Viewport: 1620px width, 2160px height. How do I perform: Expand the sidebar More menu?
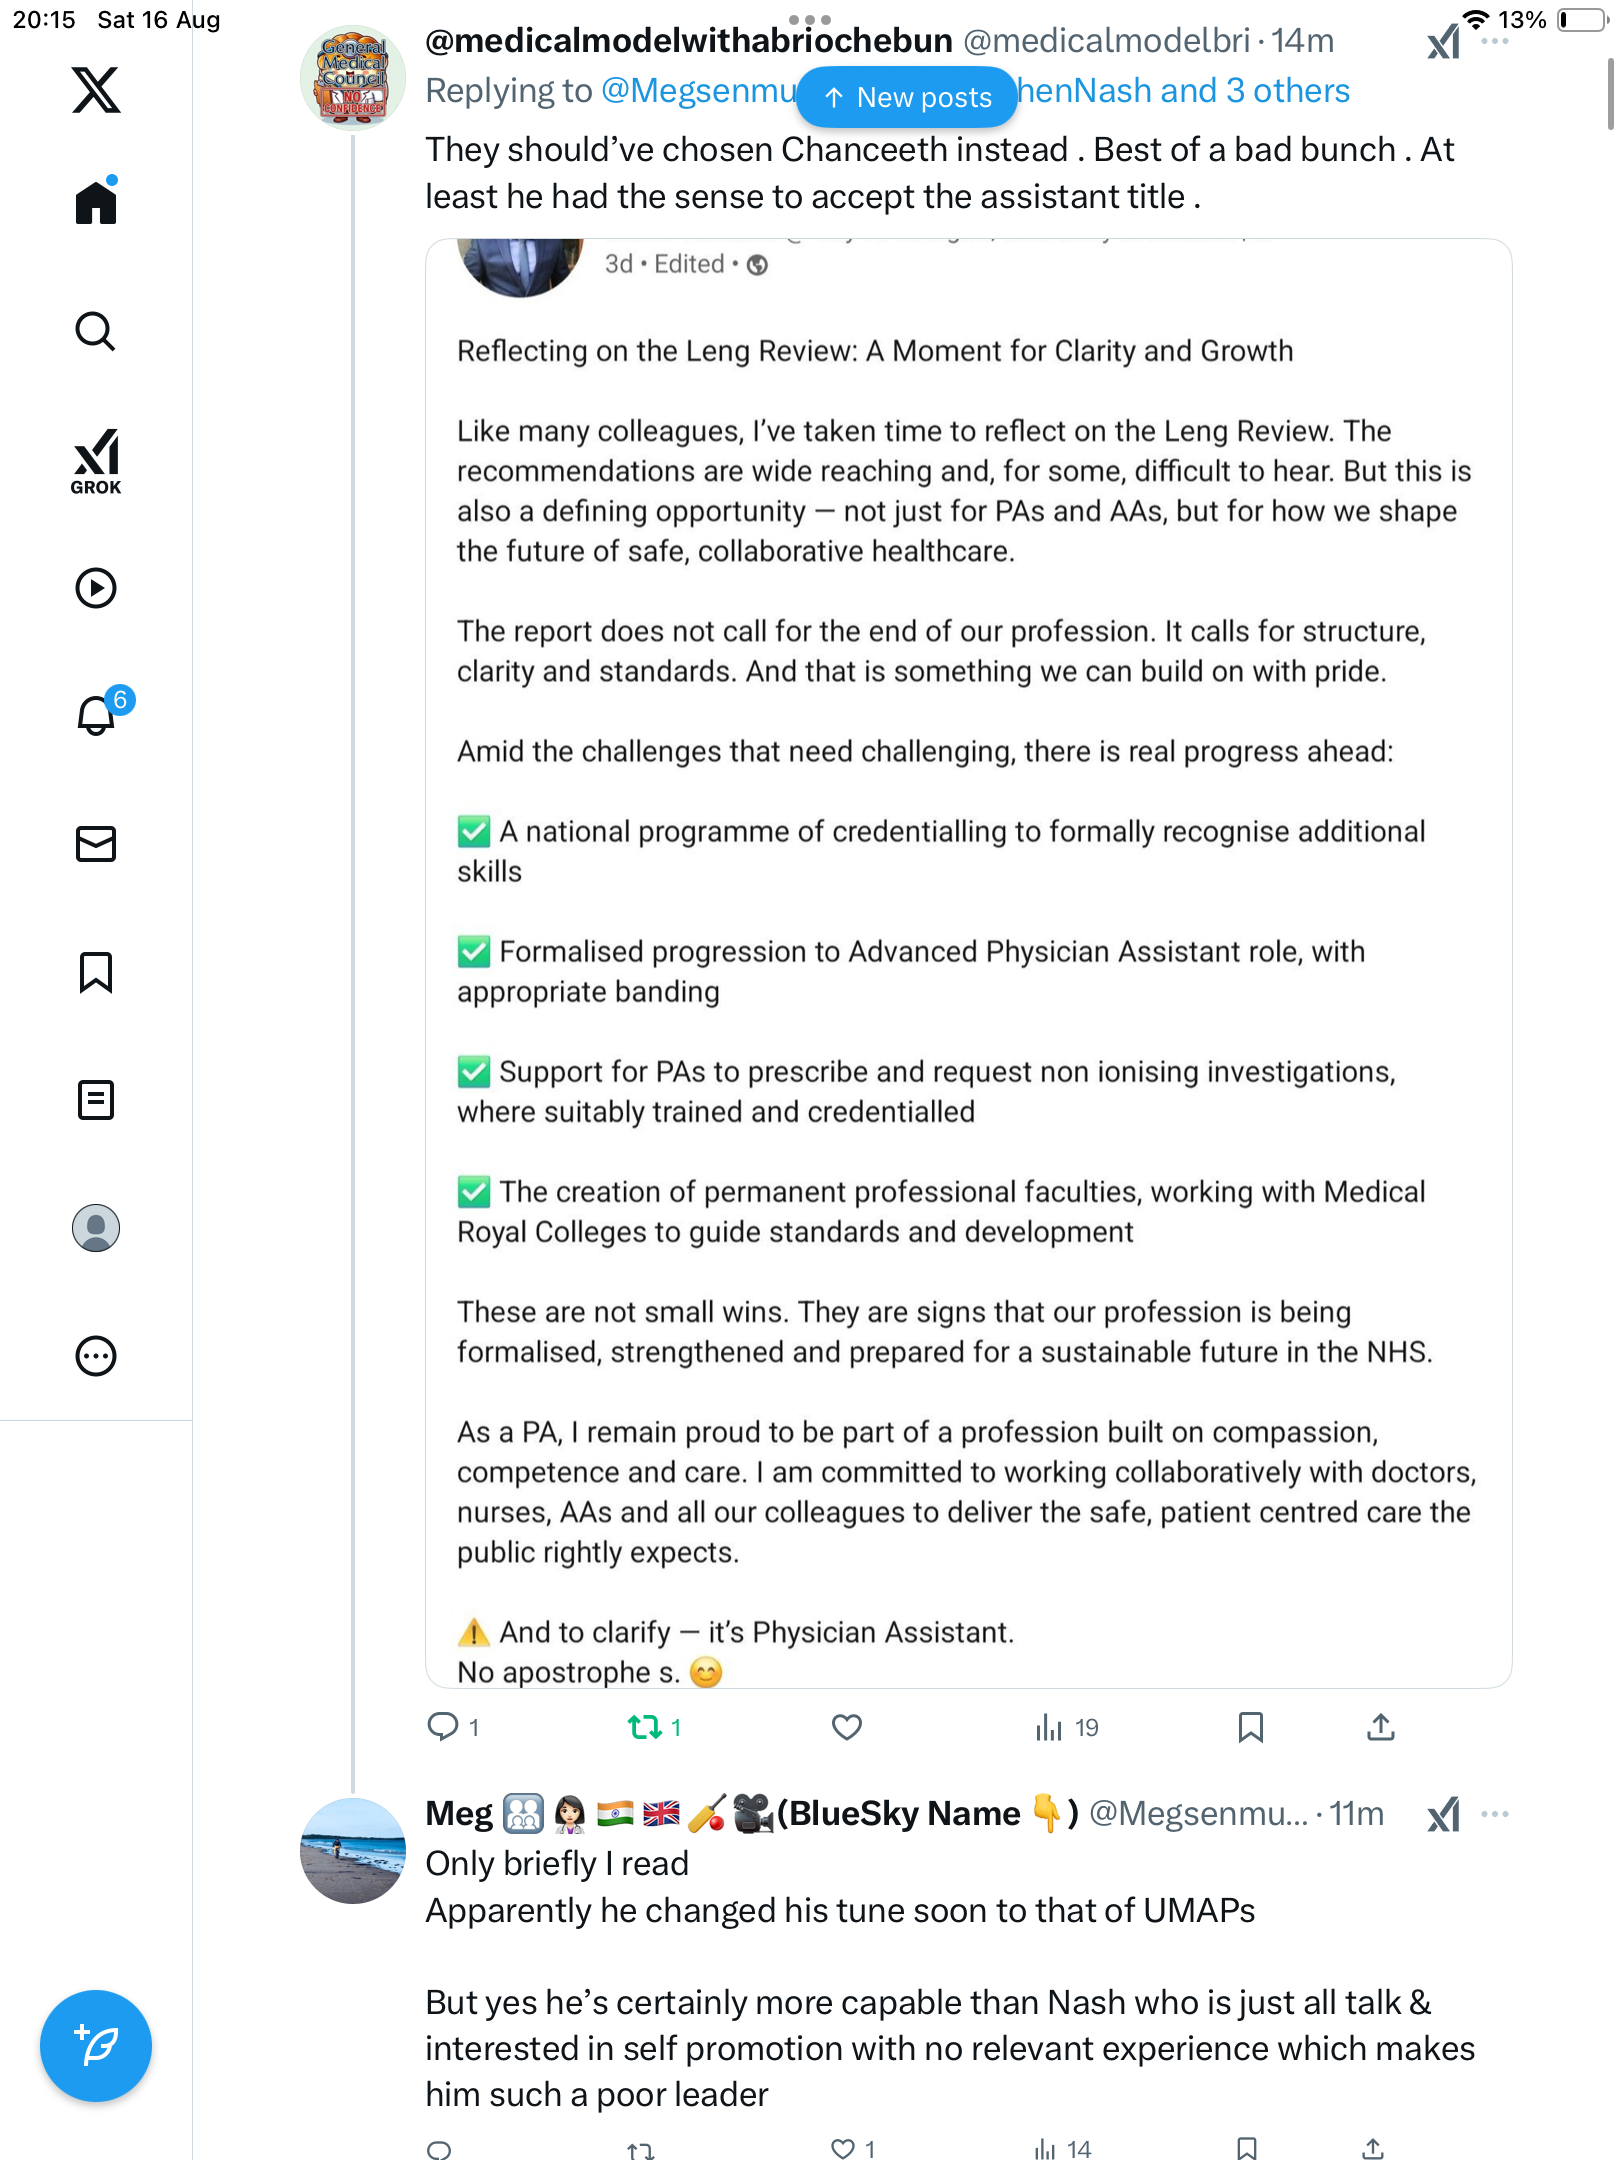click(x=96, y=1356)
